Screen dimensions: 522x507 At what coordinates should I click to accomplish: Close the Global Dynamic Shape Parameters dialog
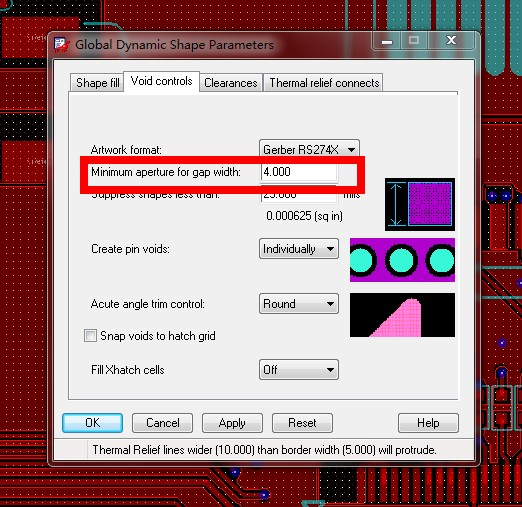coord(451,41)
